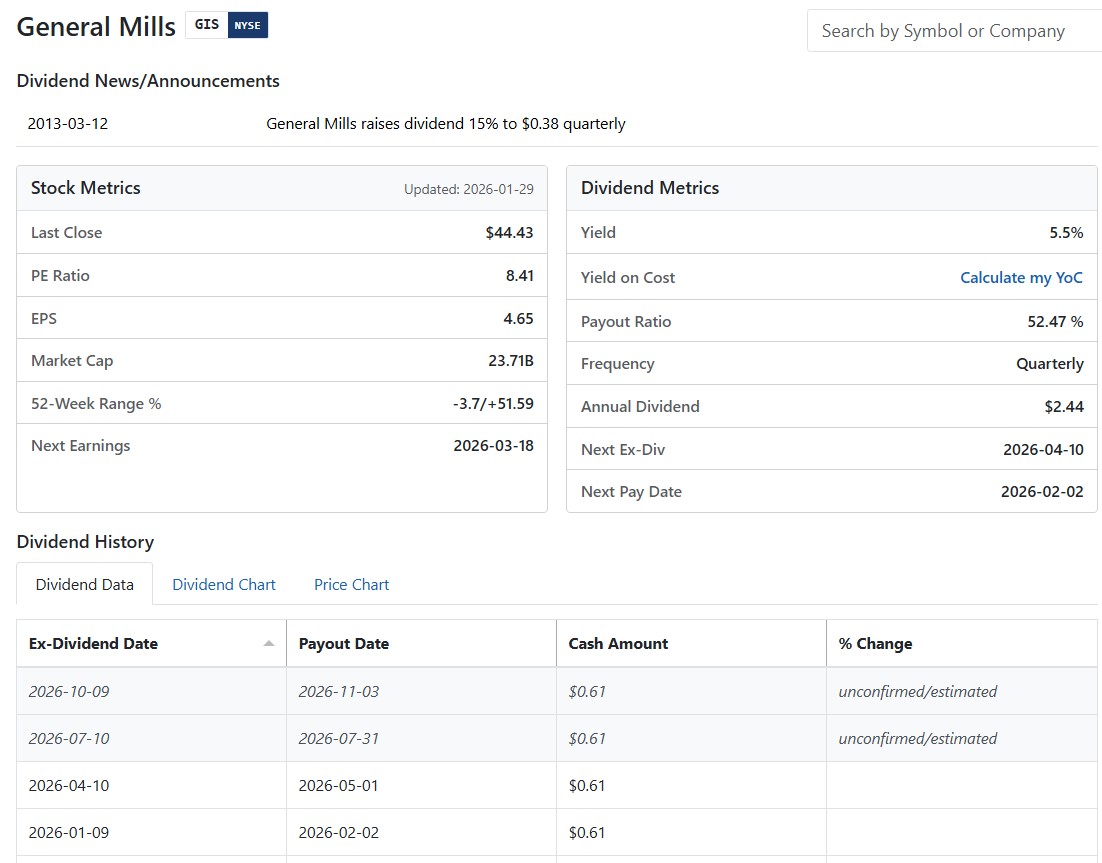1102x863 pixels.
Task: Open the Price Chart tab
Action: [351, 585]
